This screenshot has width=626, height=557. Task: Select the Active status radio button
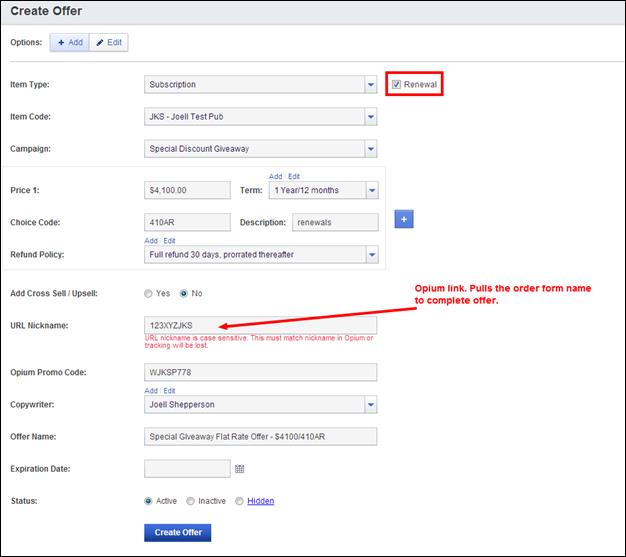tap(148, 501)
